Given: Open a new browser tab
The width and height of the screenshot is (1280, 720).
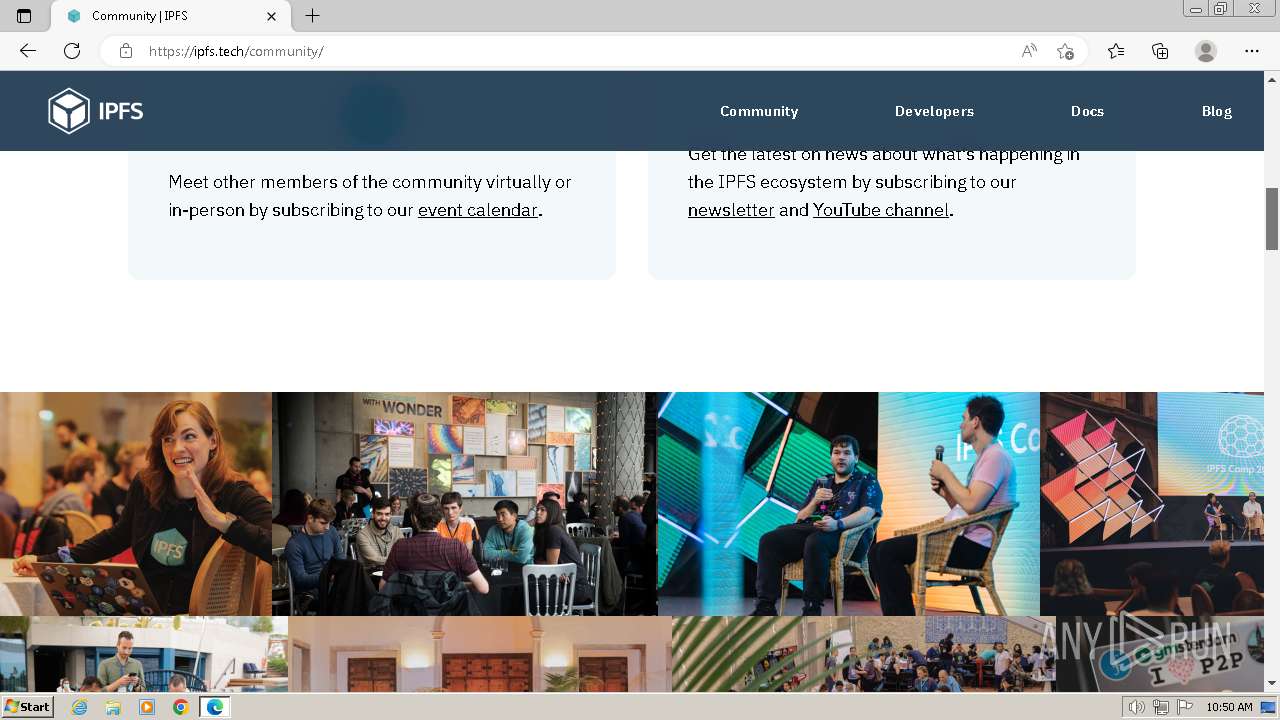Looking at the screenshot, I should click(x=313, y=16).
